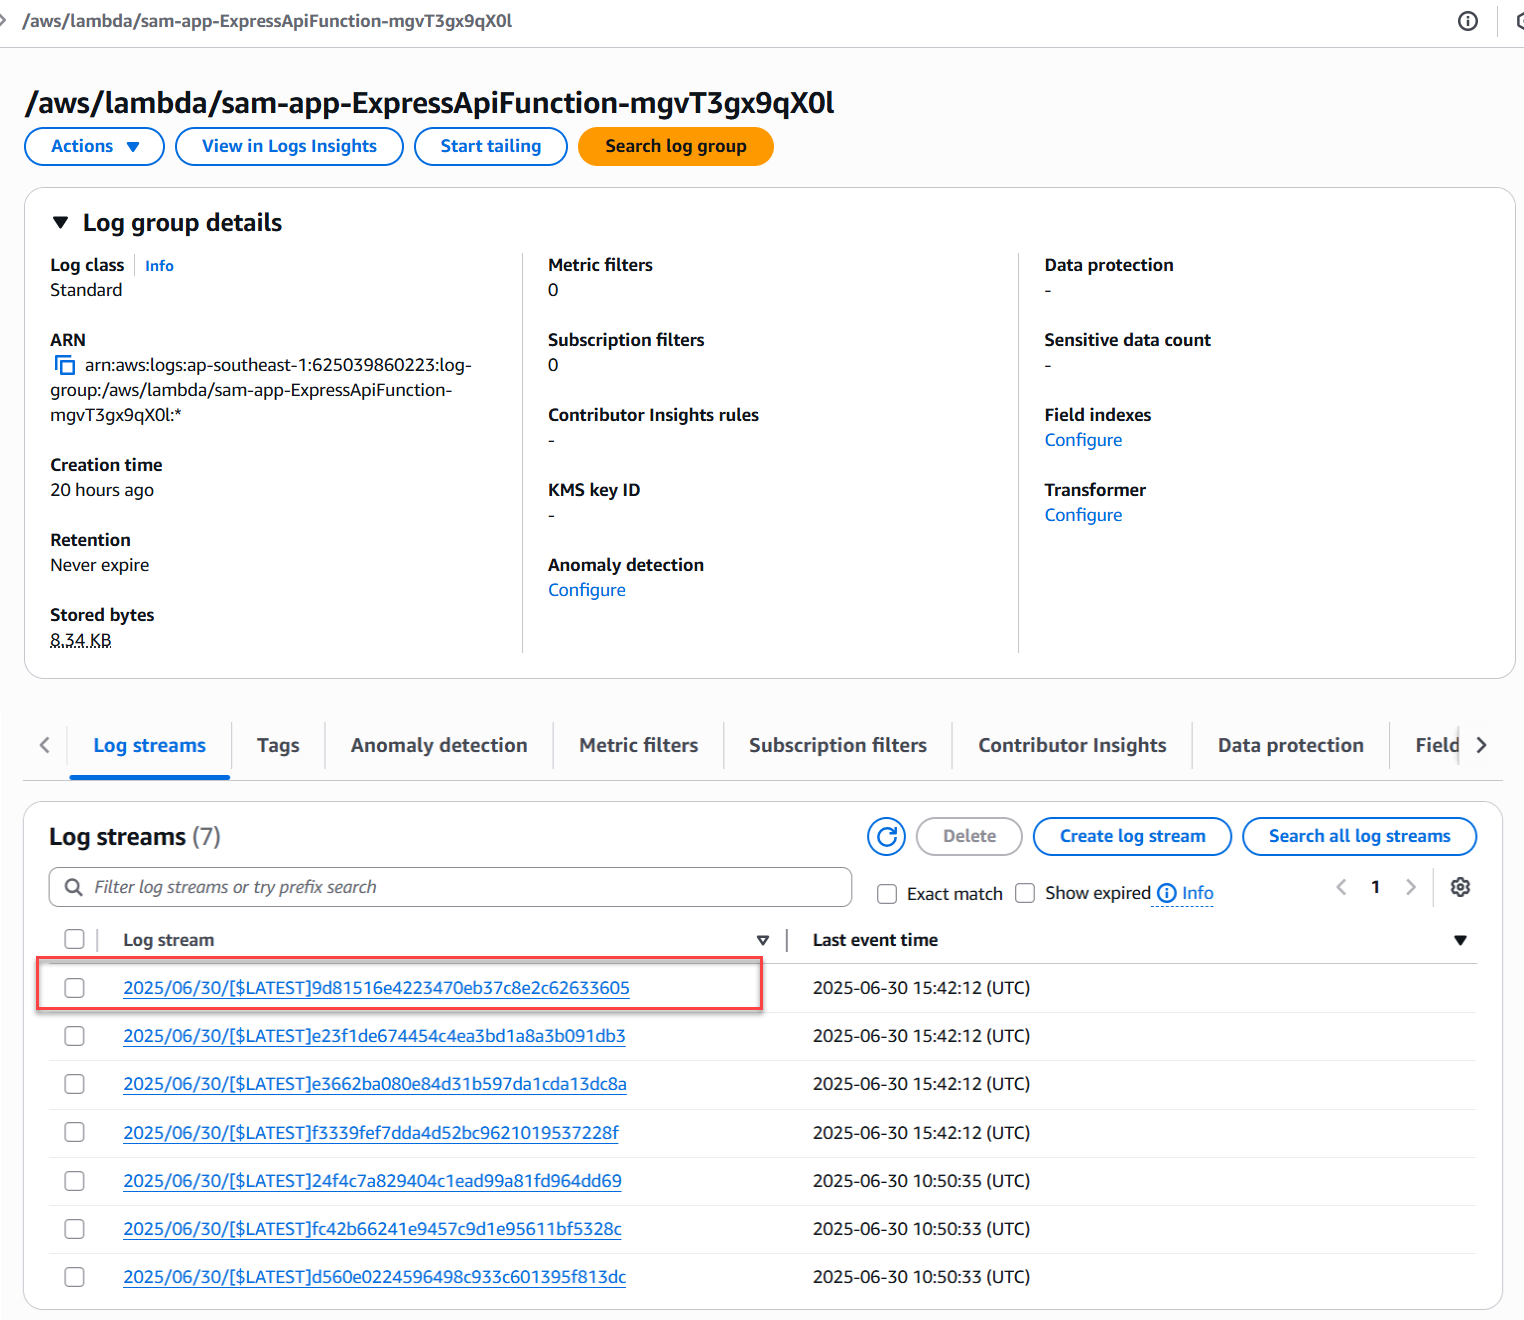Click View in Logs Insights button
Image resolution: width=1524 pixels, height=1320 pixels.
[289, 146]
